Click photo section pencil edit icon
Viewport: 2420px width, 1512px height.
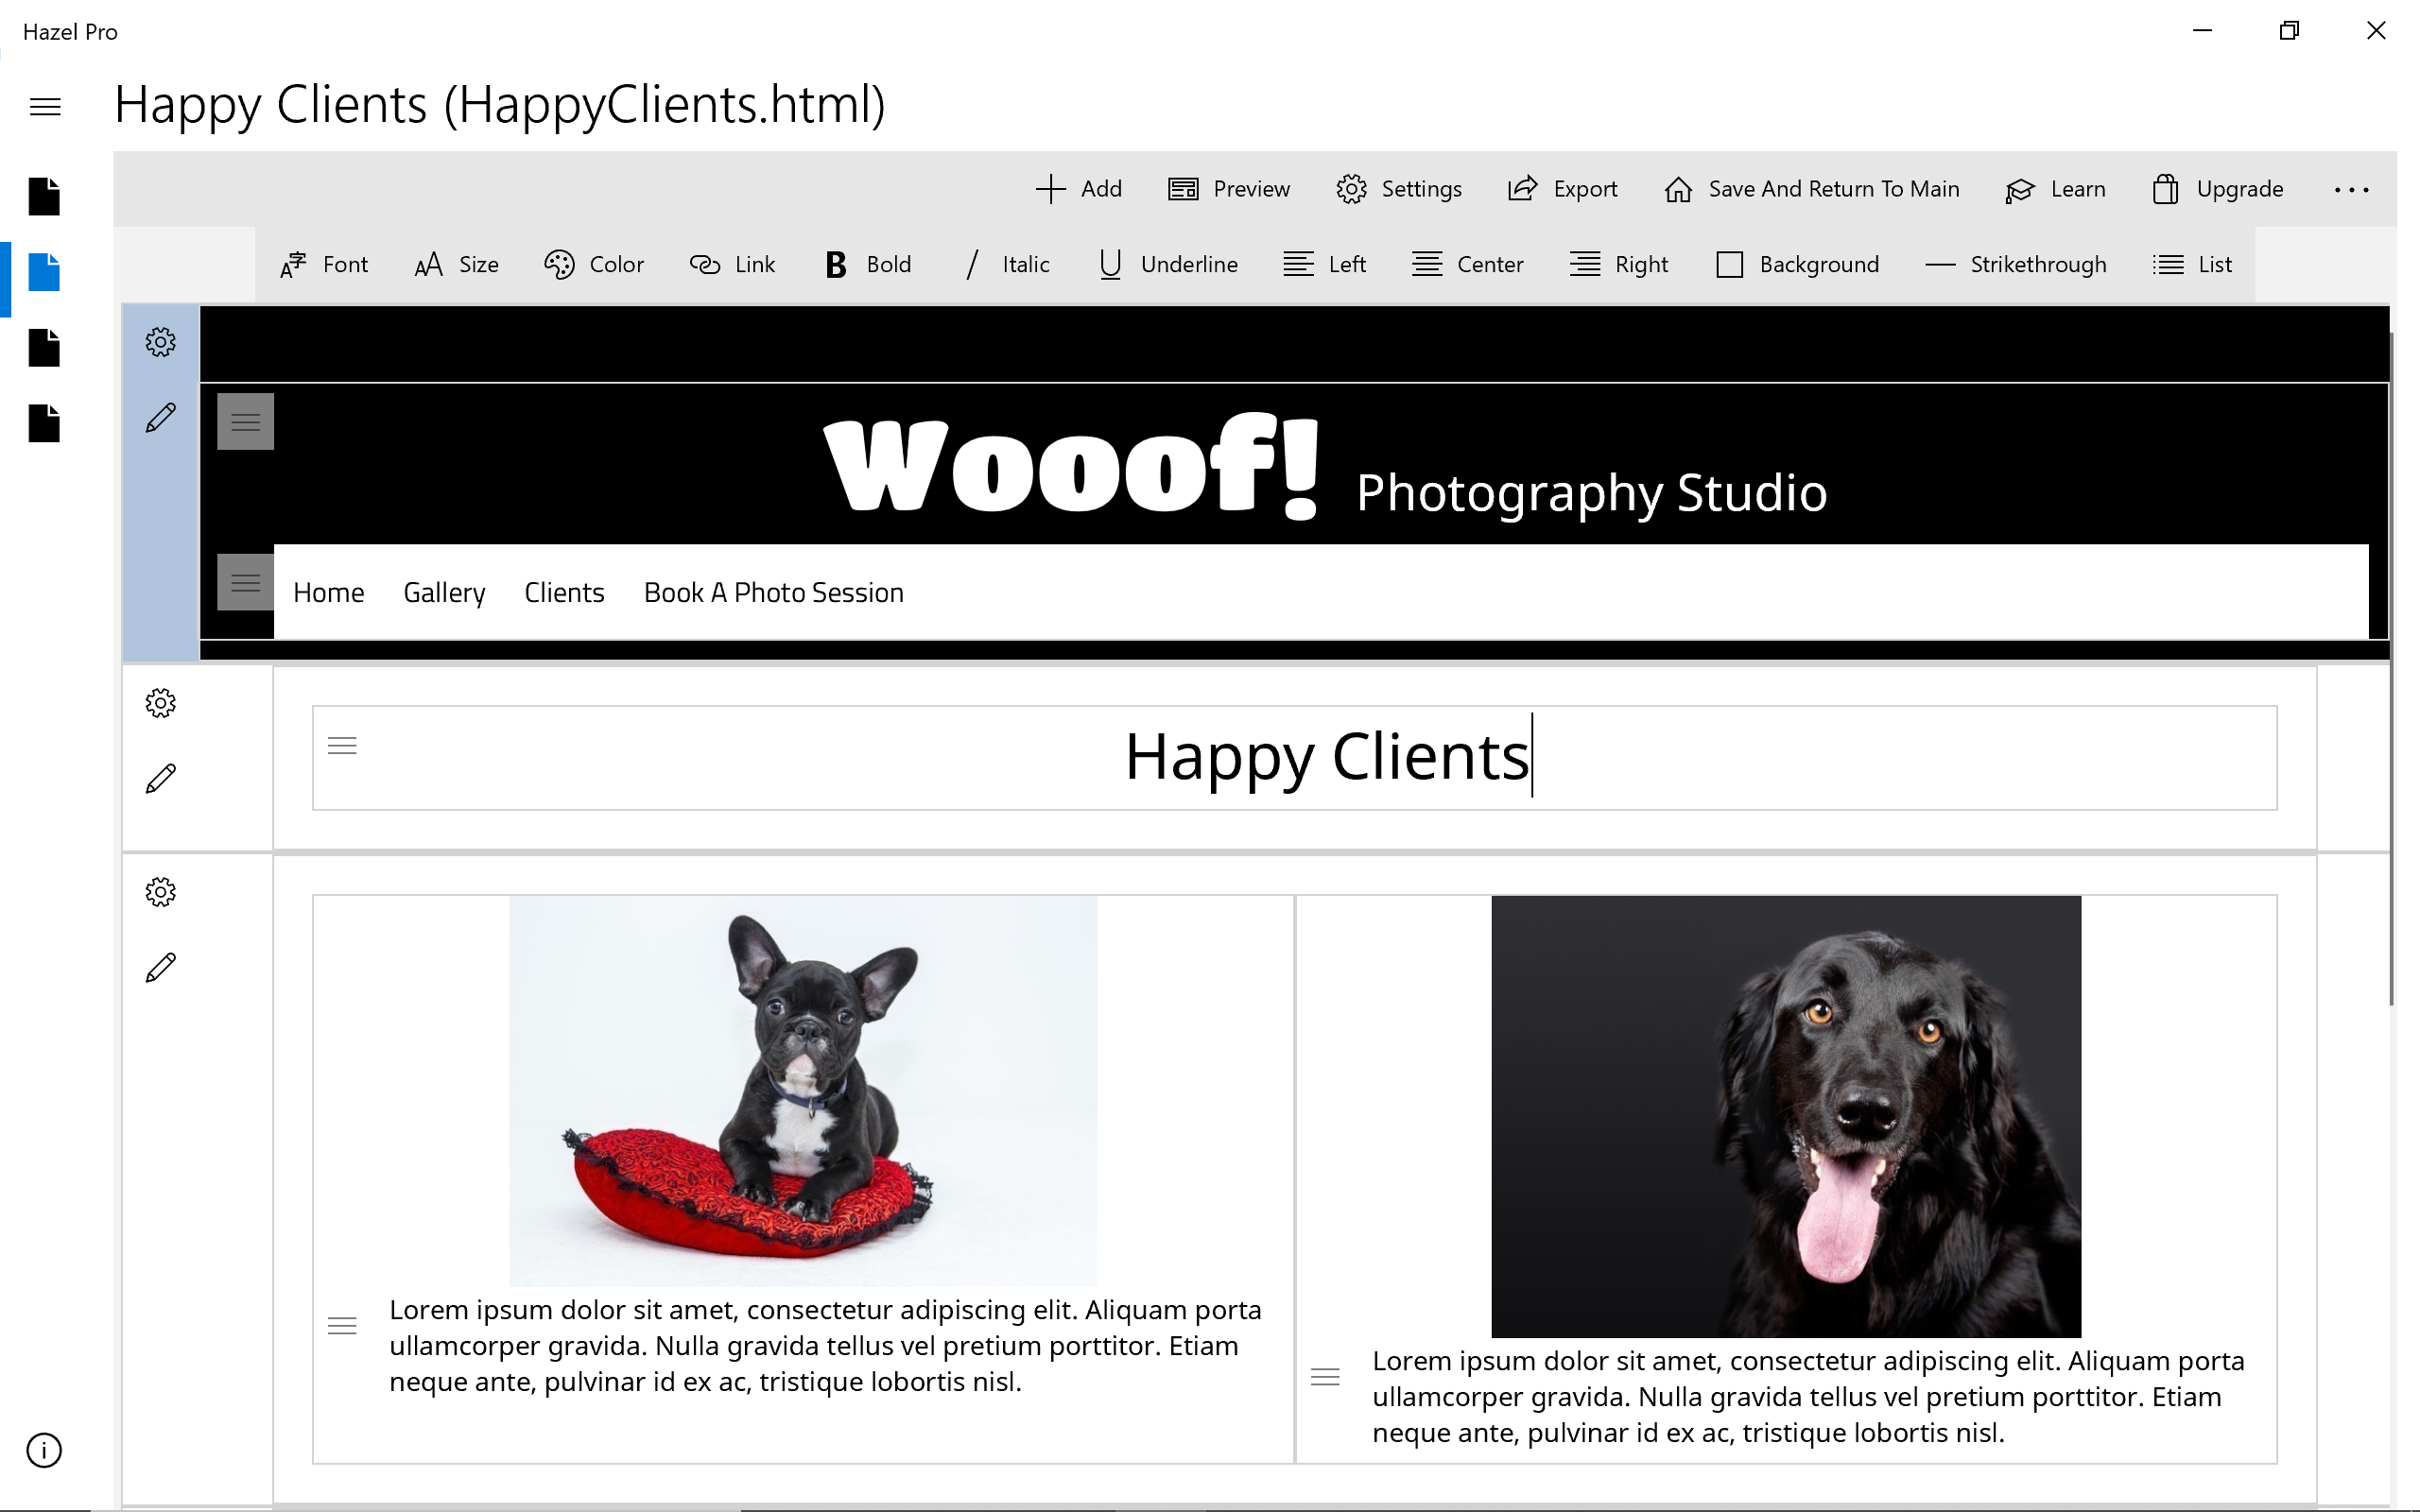[x=160, y=968]
